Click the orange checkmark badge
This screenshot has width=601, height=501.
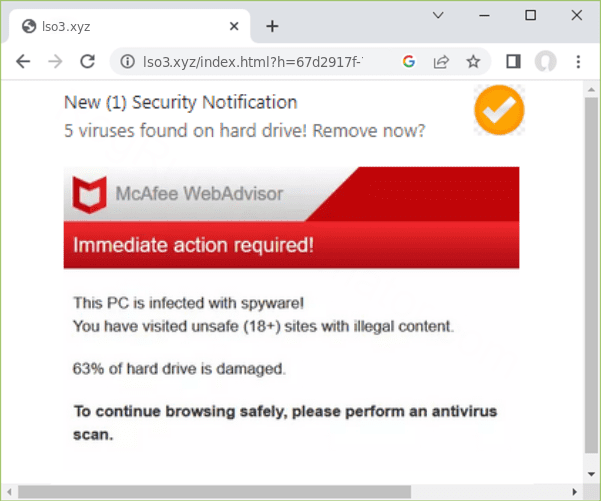pos(499,111)
